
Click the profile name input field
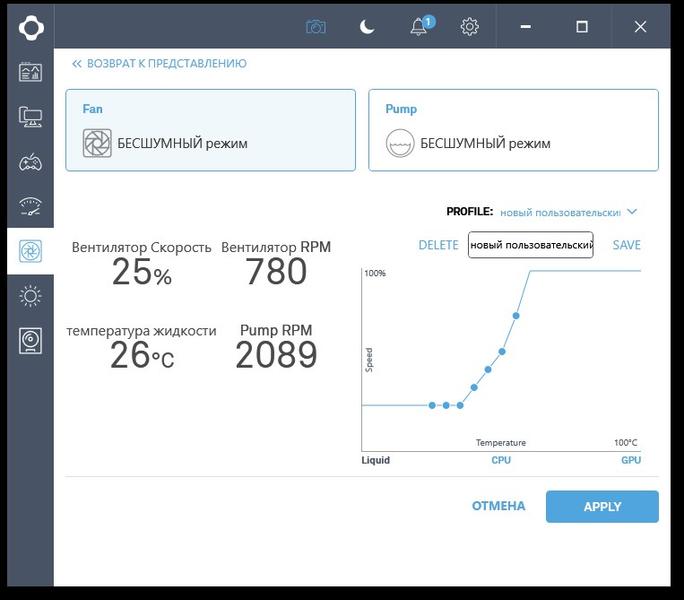click(530, 245)
